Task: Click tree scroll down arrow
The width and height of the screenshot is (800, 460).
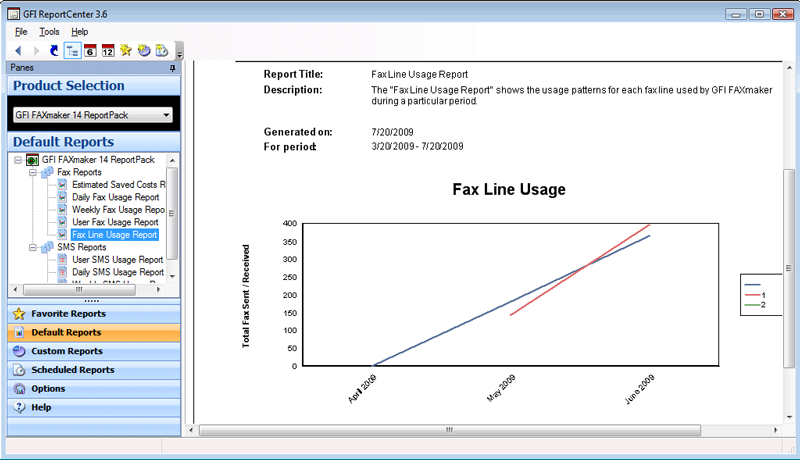Action: [x=172, y=276]
